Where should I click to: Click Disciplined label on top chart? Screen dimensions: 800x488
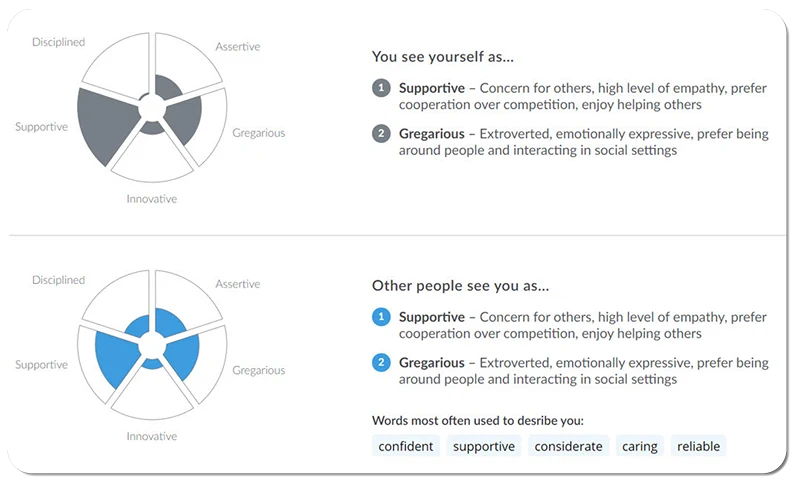(x=58, y=42)
